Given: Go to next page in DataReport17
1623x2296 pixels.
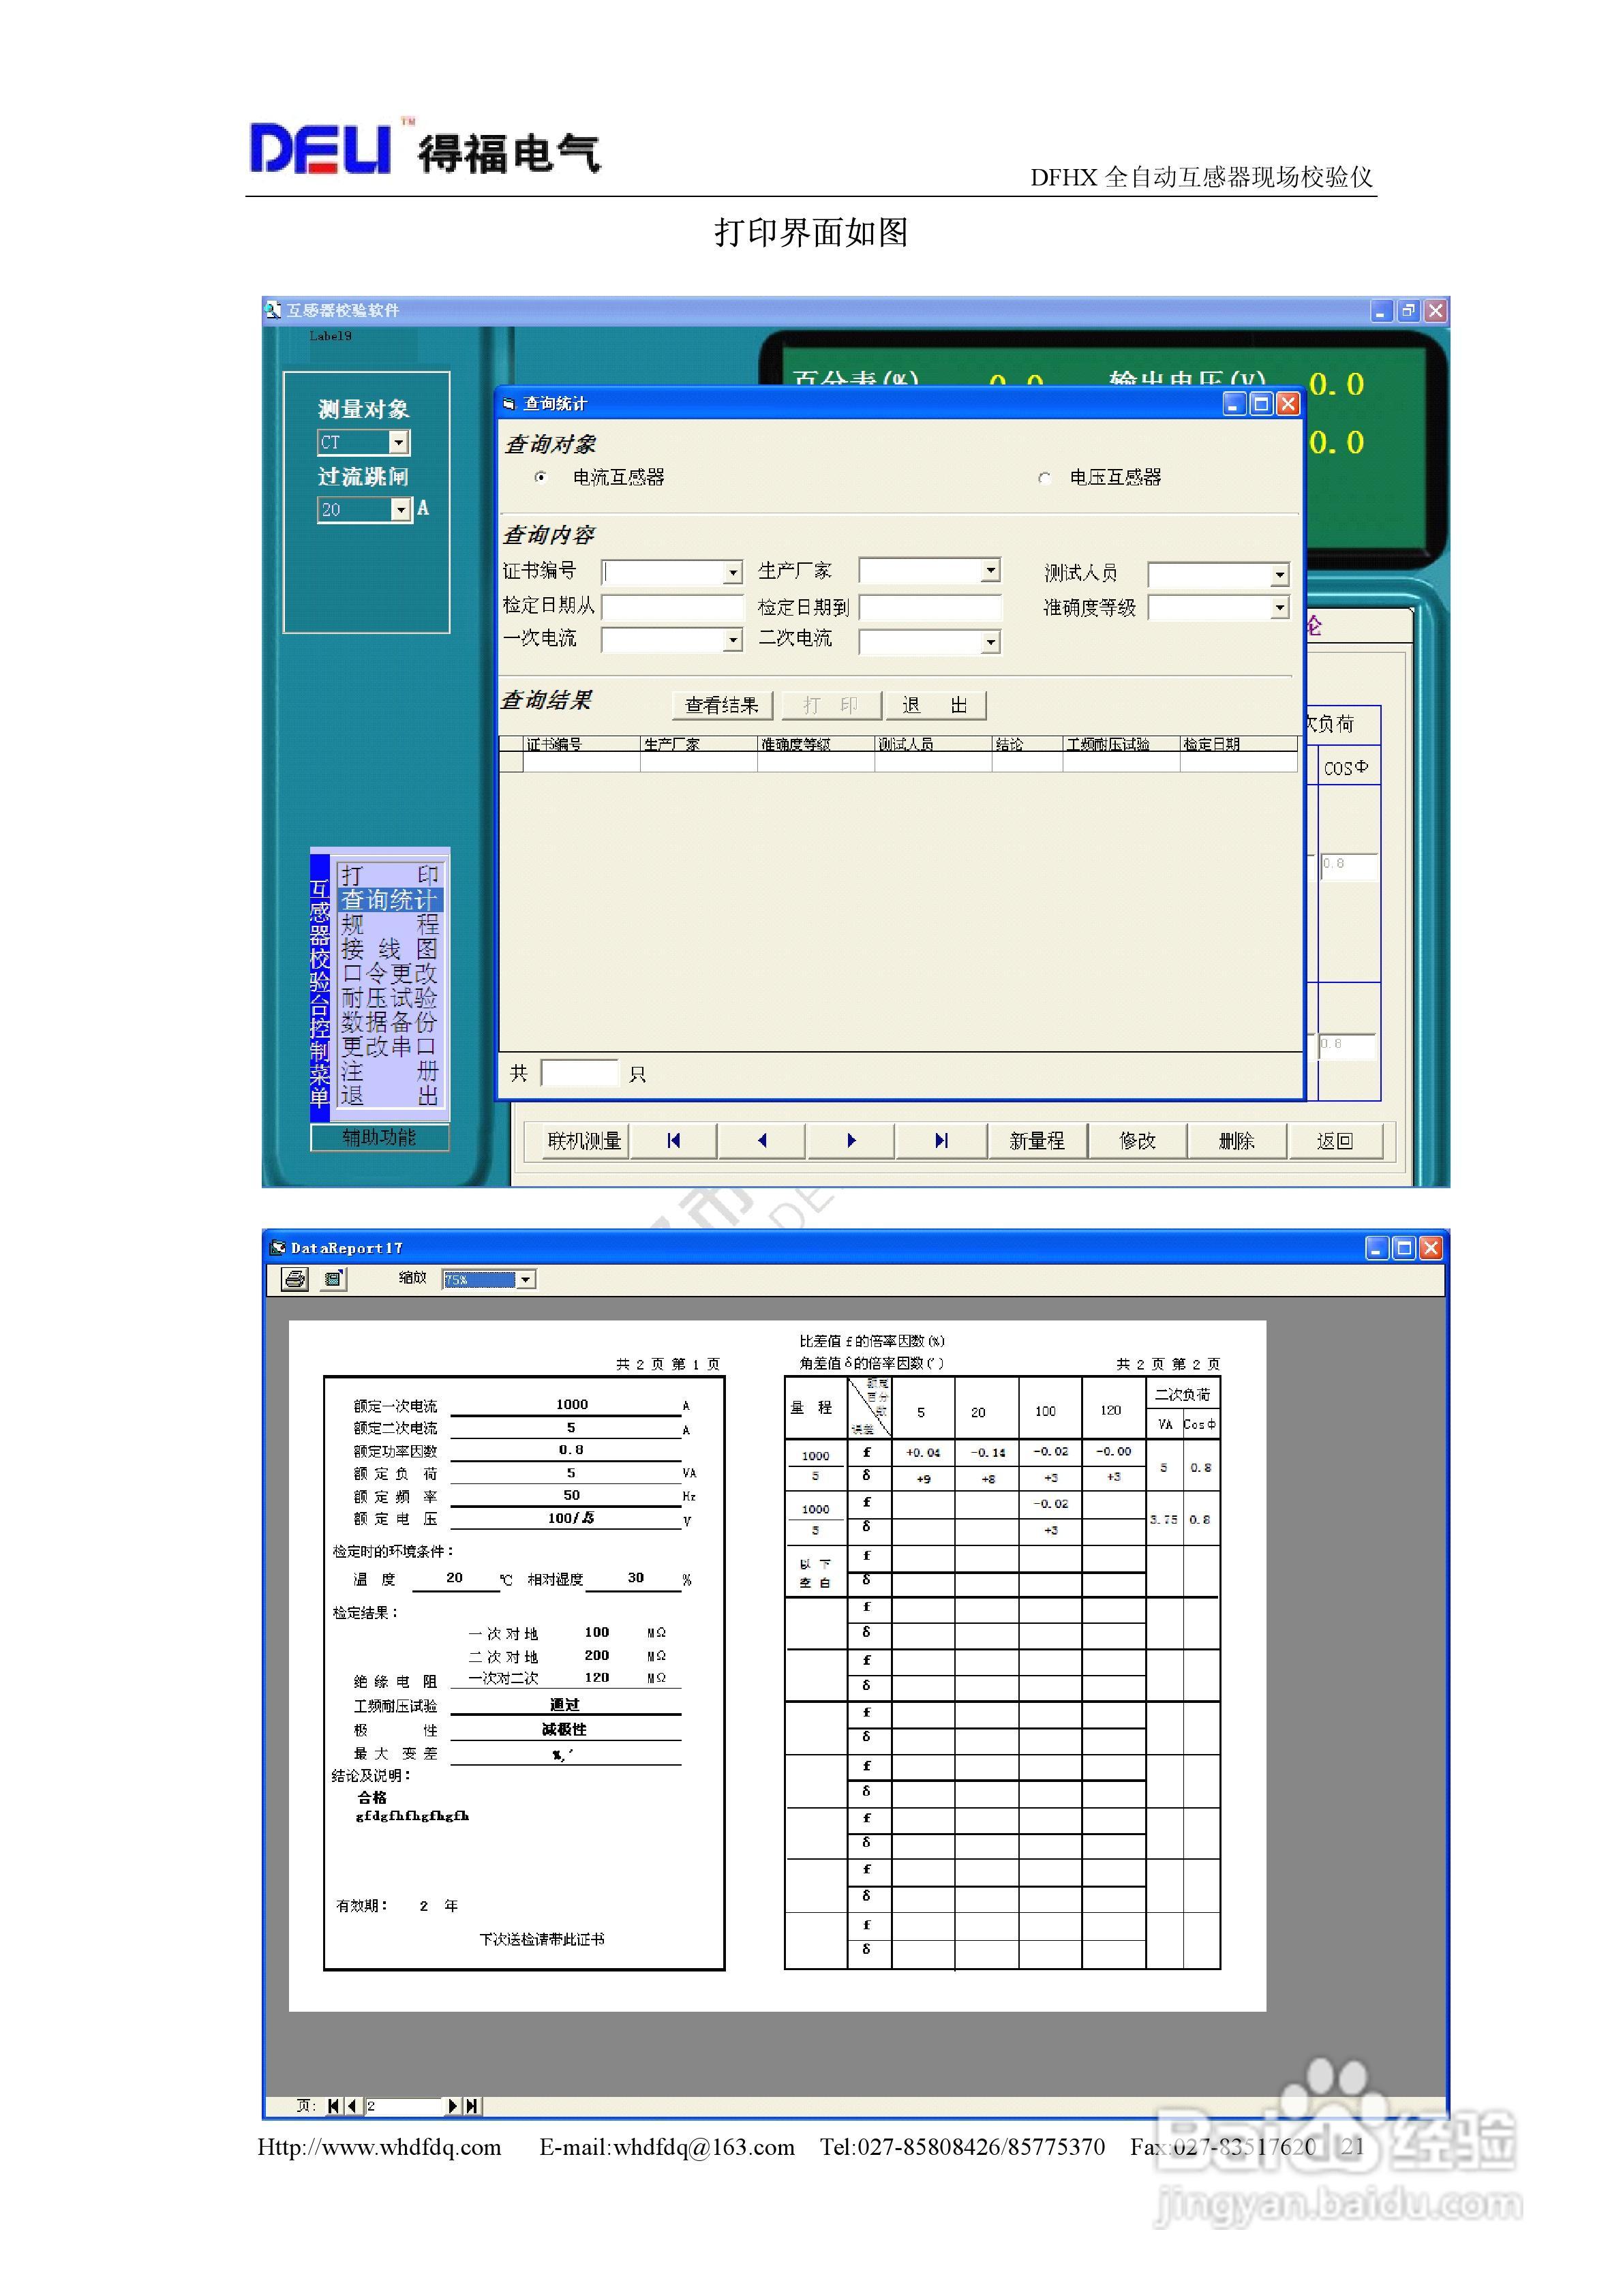Looking at the screenshot, I should tap(453, 2105).
